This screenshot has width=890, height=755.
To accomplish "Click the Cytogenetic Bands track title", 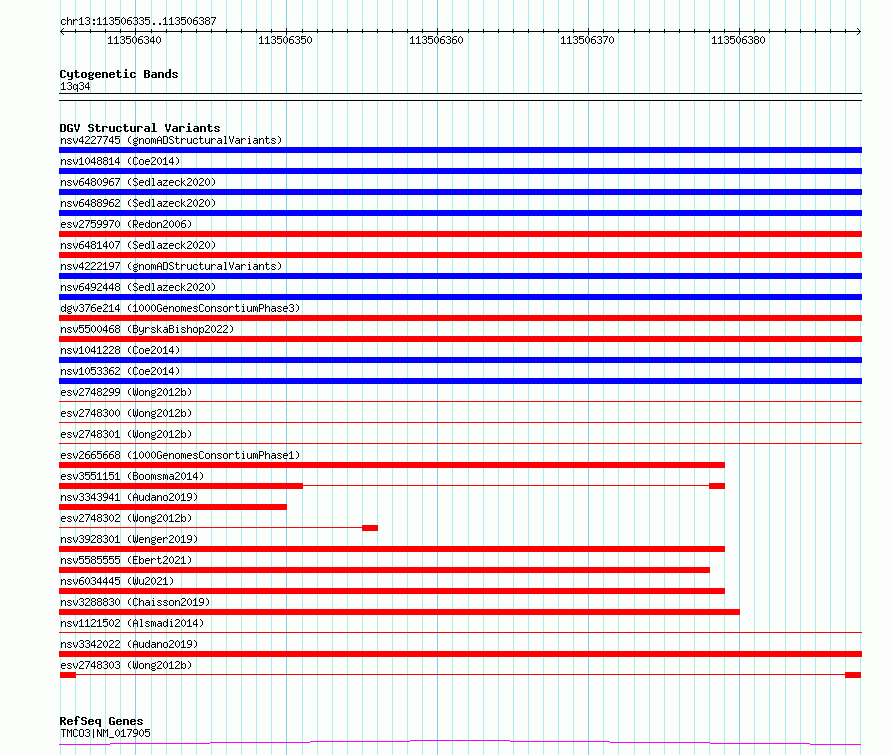I will (119, 74).
